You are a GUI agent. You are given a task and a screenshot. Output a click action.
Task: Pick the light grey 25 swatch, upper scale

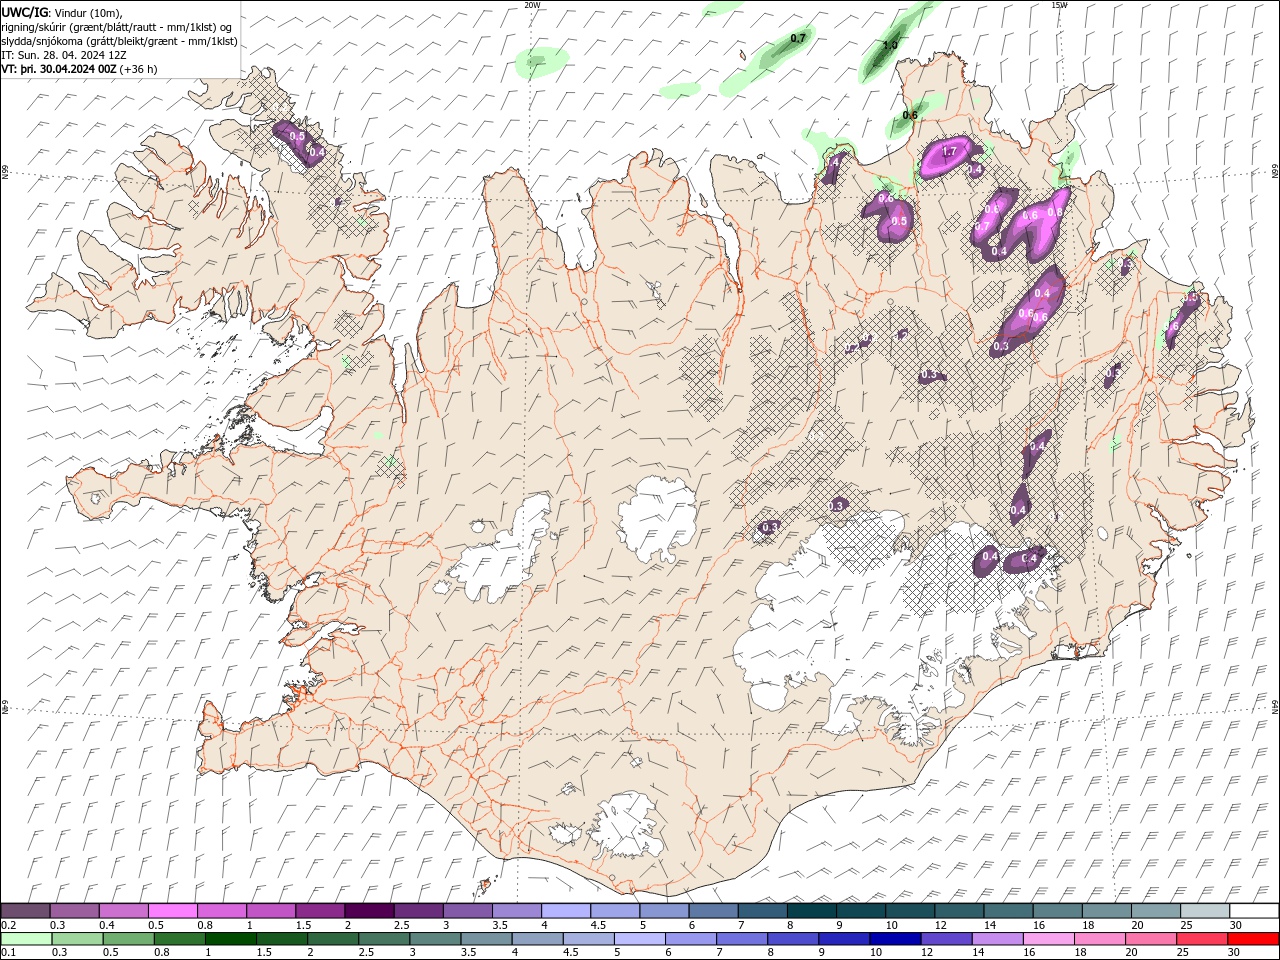pyautogui.click(x=1204, y=911)
